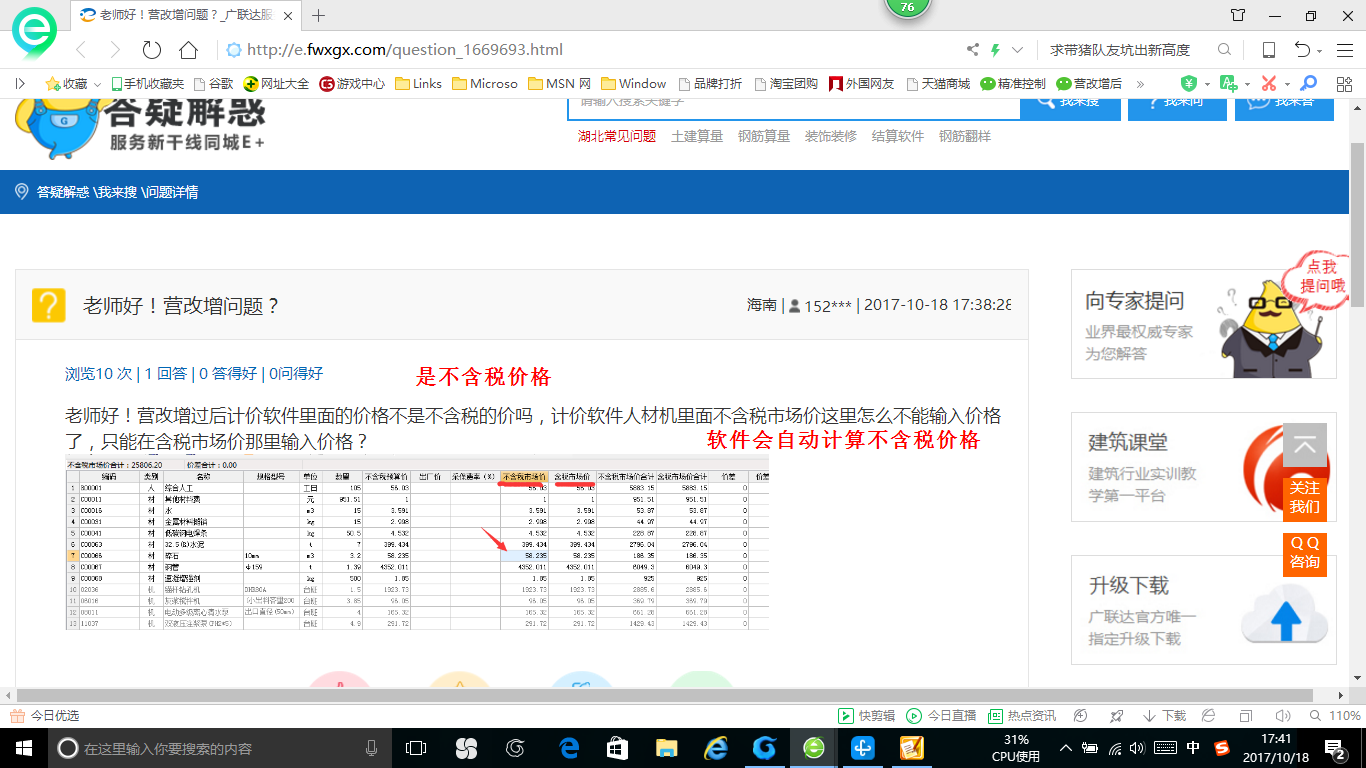The image size is (1366, 768).
Task: Click the 答疑解惑 breadcrumb link
Action: (x=63, y=192)
